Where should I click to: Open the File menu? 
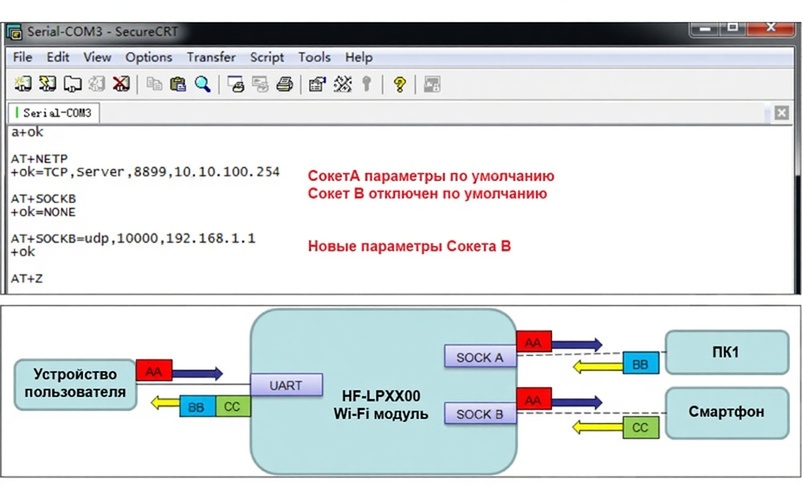coord(23,57)
